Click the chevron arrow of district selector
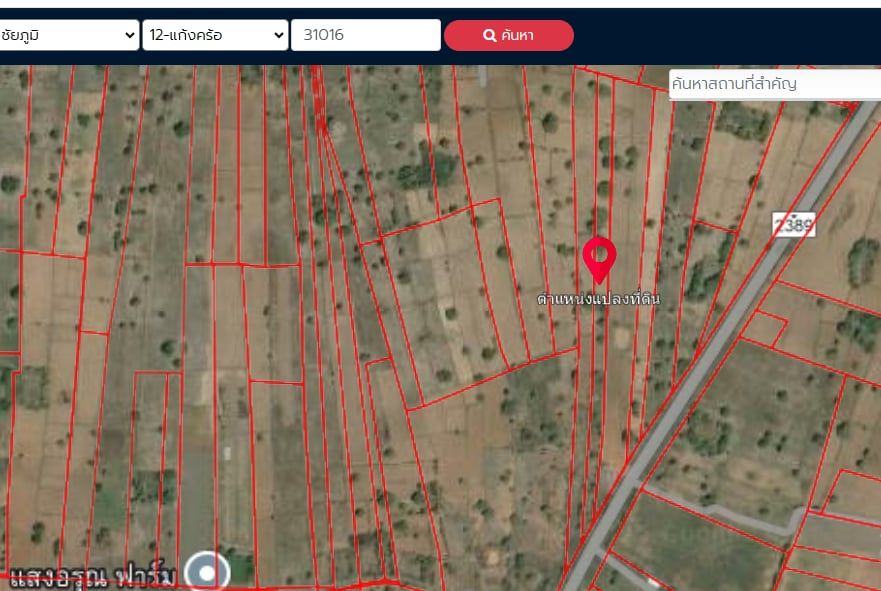Screen dimensions: 881x591 click(x=279, y=35)
